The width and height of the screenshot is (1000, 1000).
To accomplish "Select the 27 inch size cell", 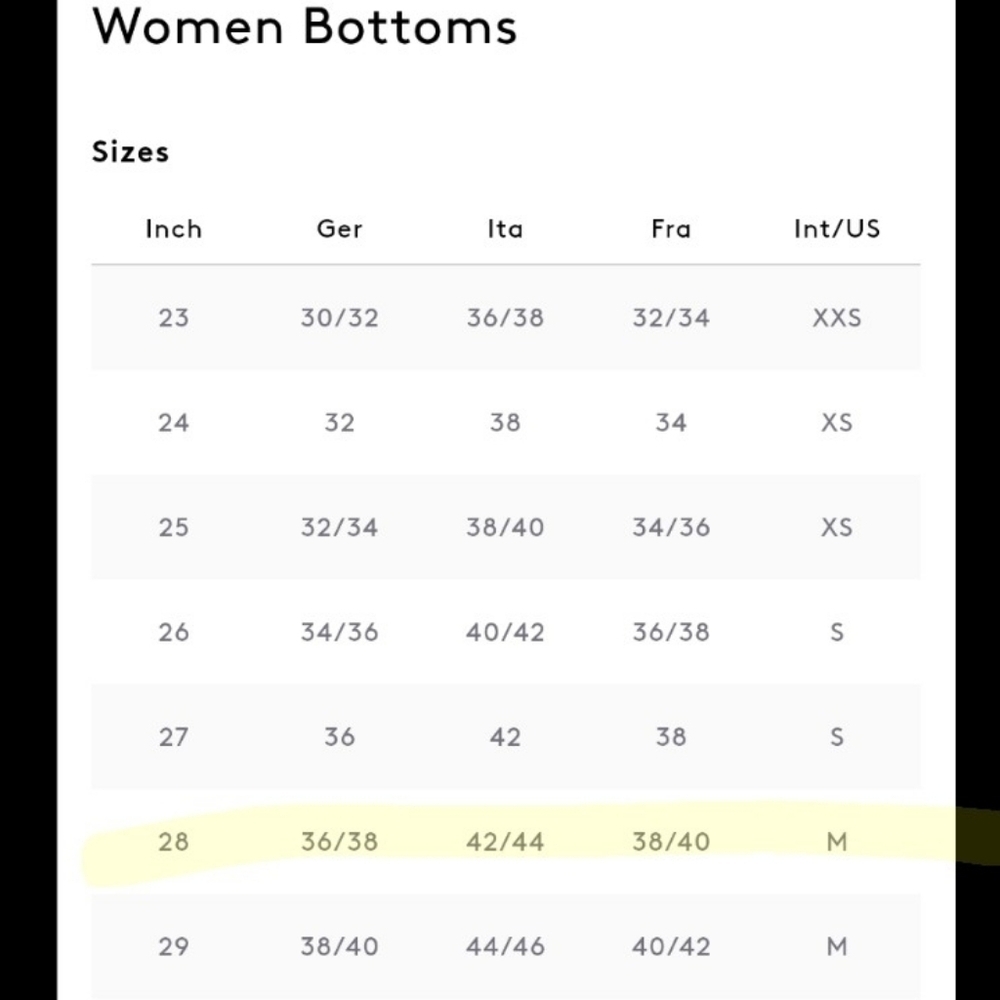I will [x=173, y=737].
